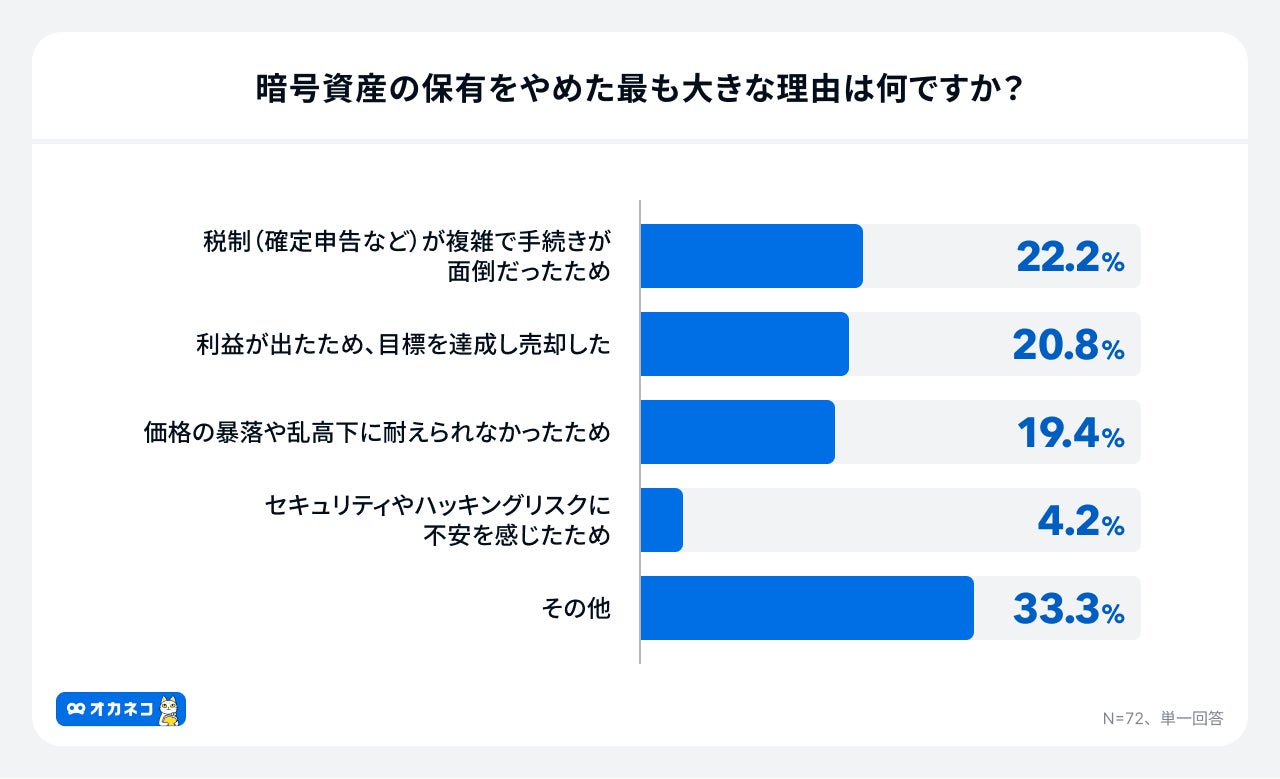Image resolution: width=1280 pixels, height=779 pixels.
Task: Click the N=72、単一回答 footnote
Action: click(1162, 718)
